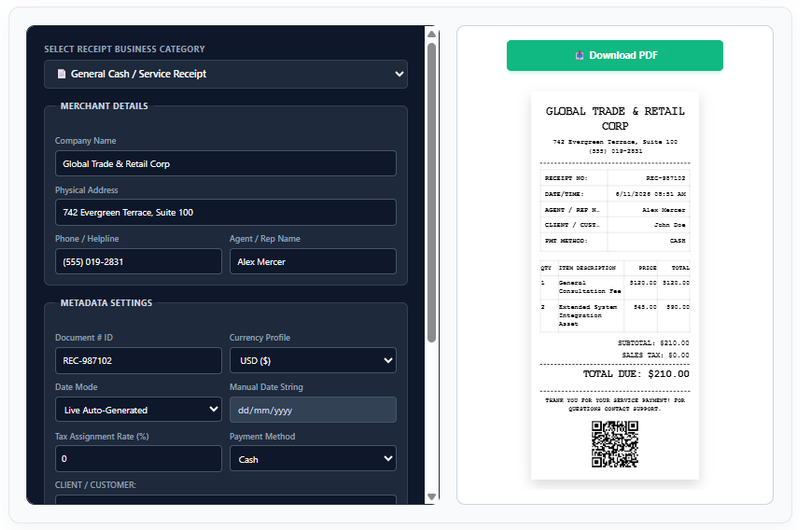Edit the Company Name field

[226, 164]
